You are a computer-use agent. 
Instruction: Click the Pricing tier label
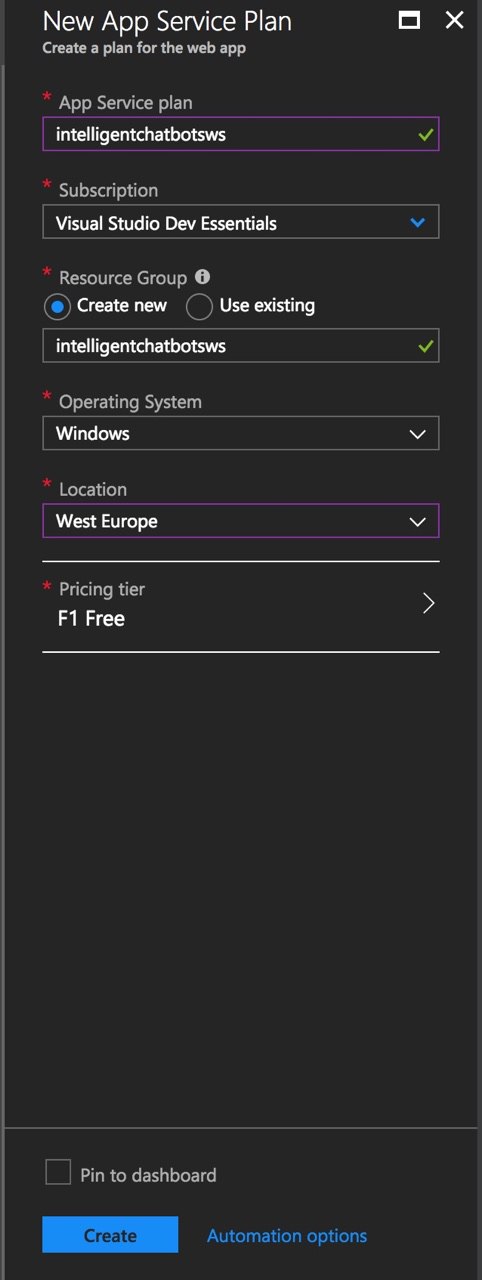point(101,590)
